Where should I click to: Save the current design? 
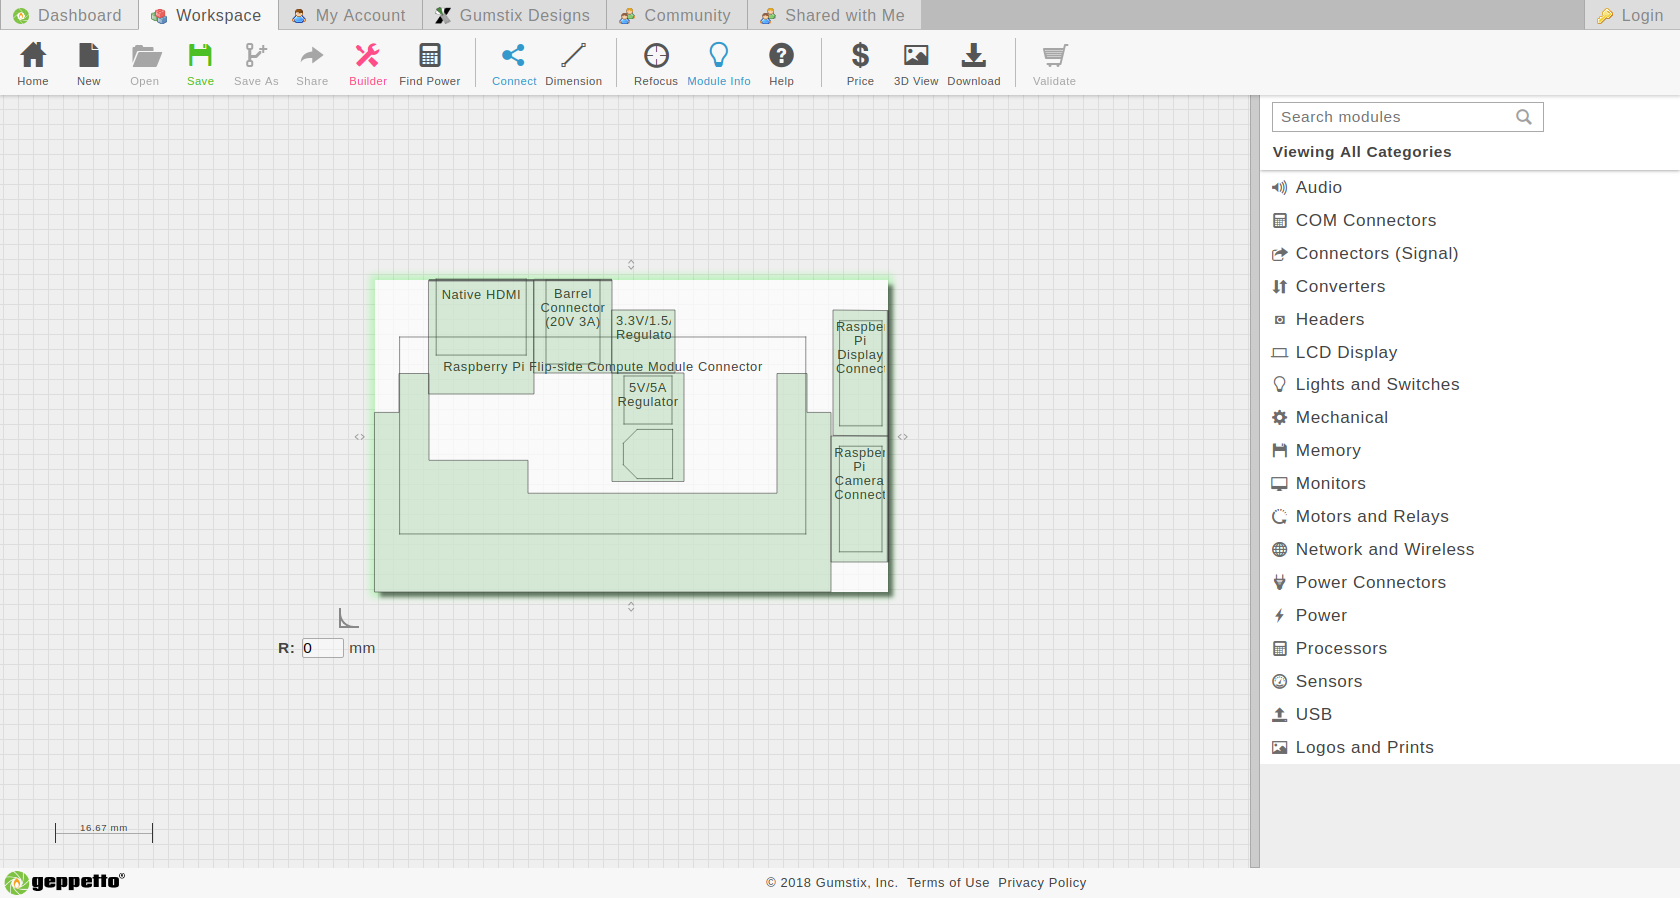200,64
